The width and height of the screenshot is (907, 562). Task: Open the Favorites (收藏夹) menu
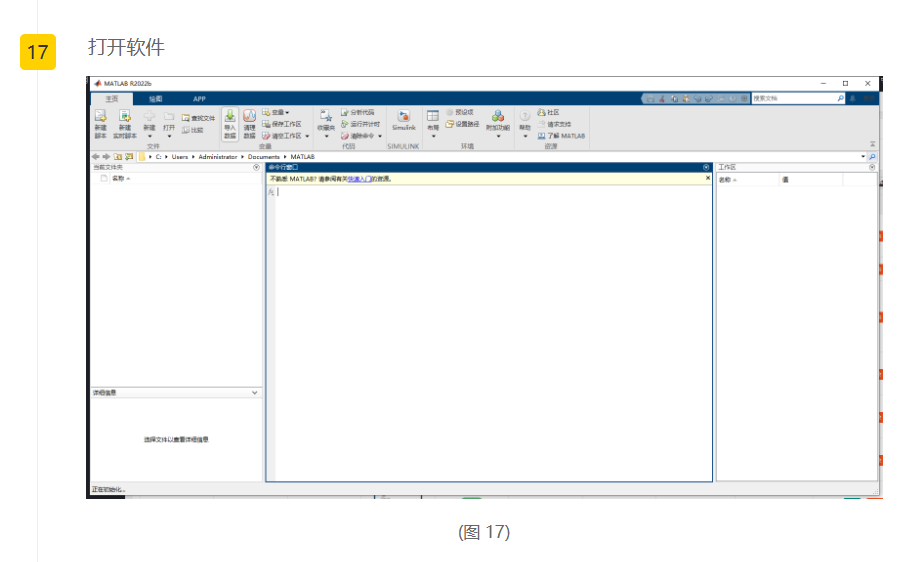[326, 124]
